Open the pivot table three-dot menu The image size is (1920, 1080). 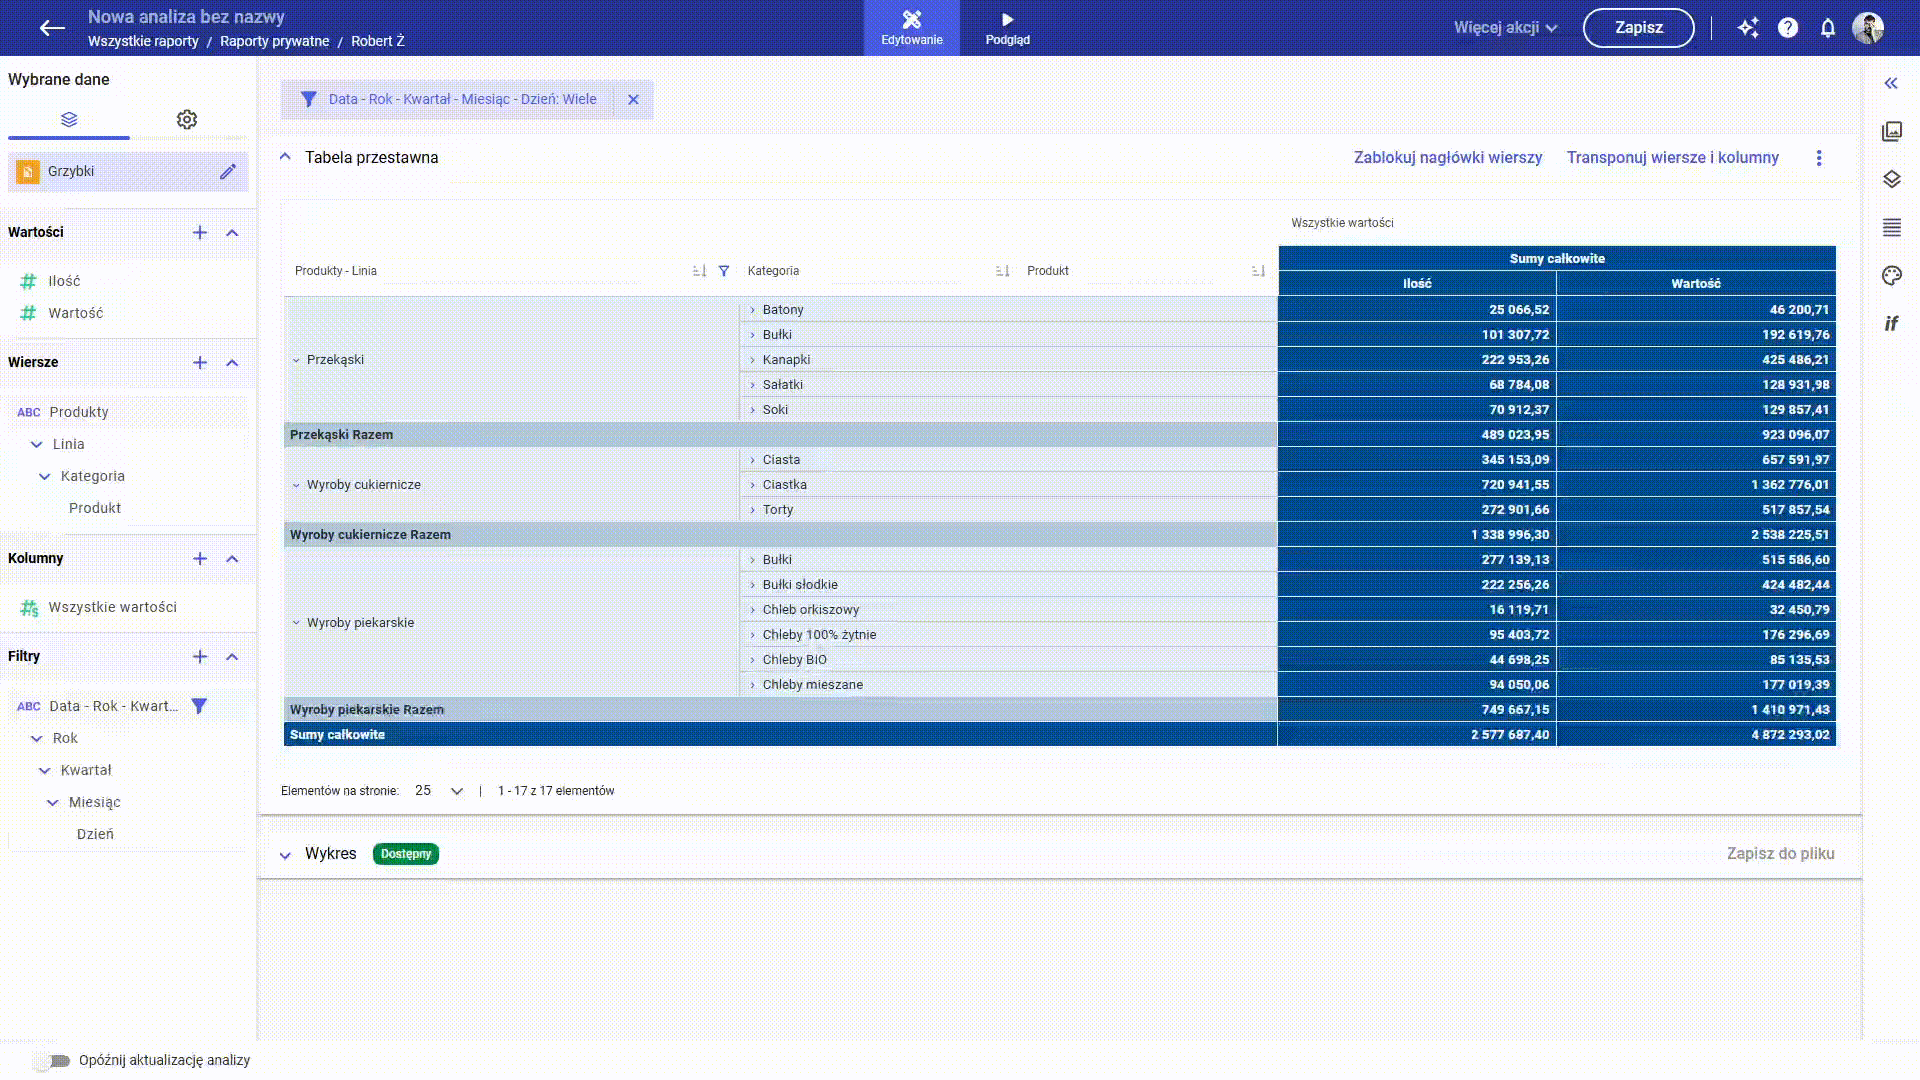point(1819,158)
